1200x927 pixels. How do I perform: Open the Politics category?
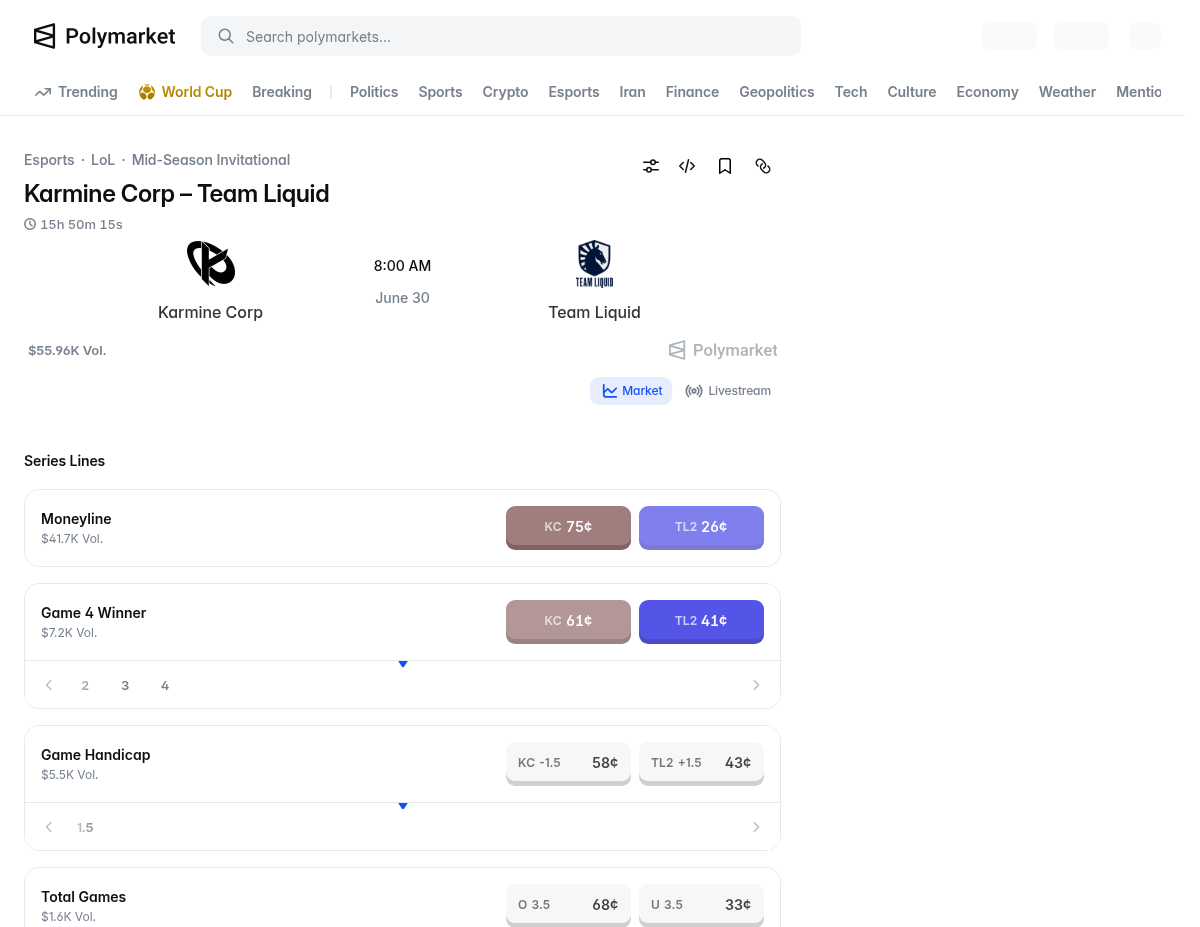point(374,92)
